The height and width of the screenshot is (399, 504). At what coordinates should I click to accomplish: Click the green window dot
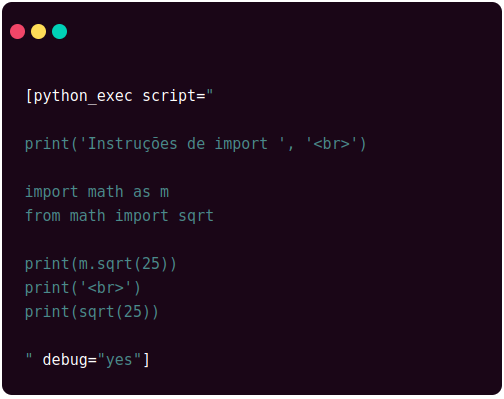click(x=59, y=32)
